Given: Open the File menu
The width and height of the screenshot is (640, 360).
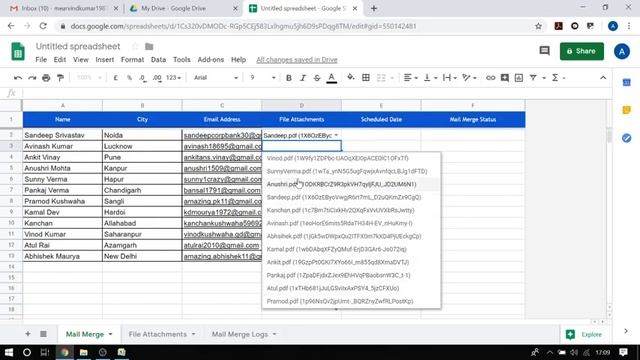Looking at the screenshot, I should (41, 60).
